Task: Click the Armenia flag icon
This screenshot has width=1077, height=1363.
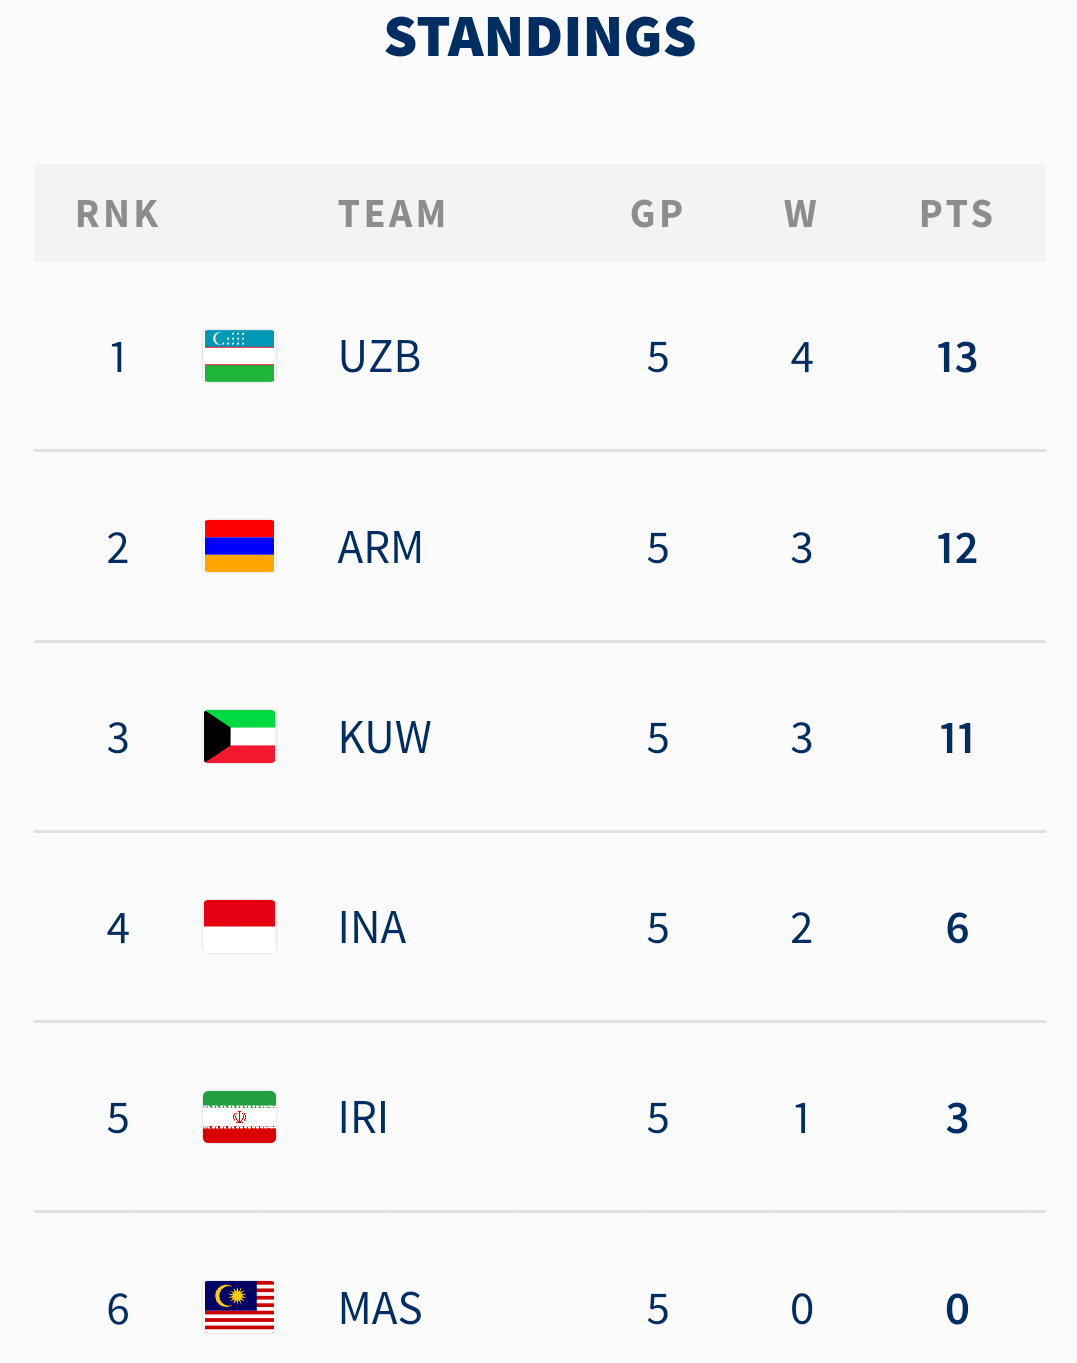Action: click(239, 546)
